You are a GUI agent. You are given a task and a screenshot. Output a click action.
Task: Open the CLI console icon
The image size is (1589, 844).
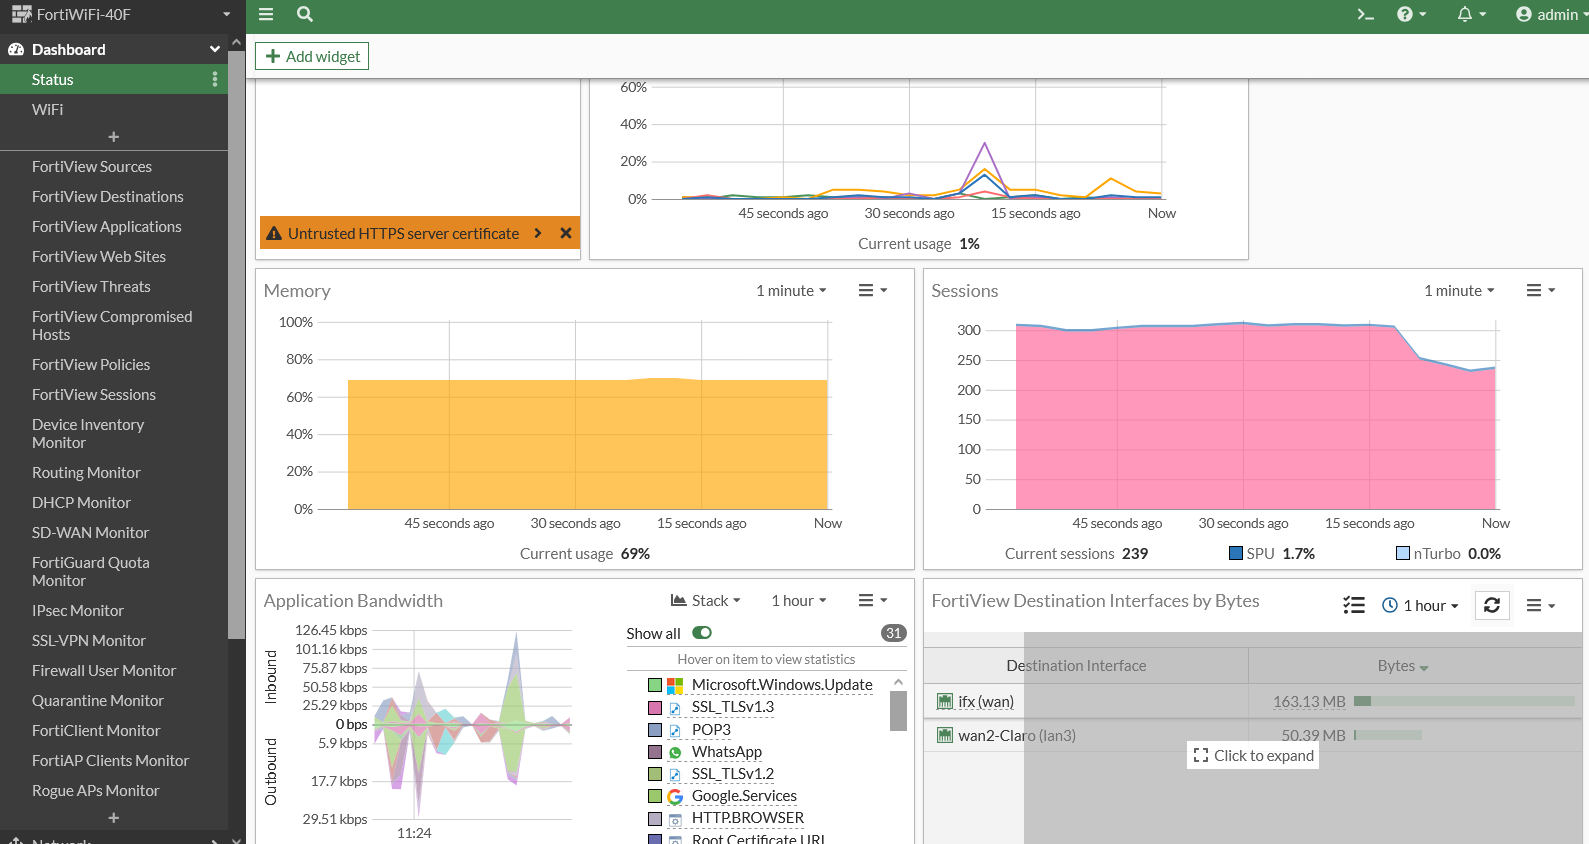pyautogui.click(x=1365, y=14)
